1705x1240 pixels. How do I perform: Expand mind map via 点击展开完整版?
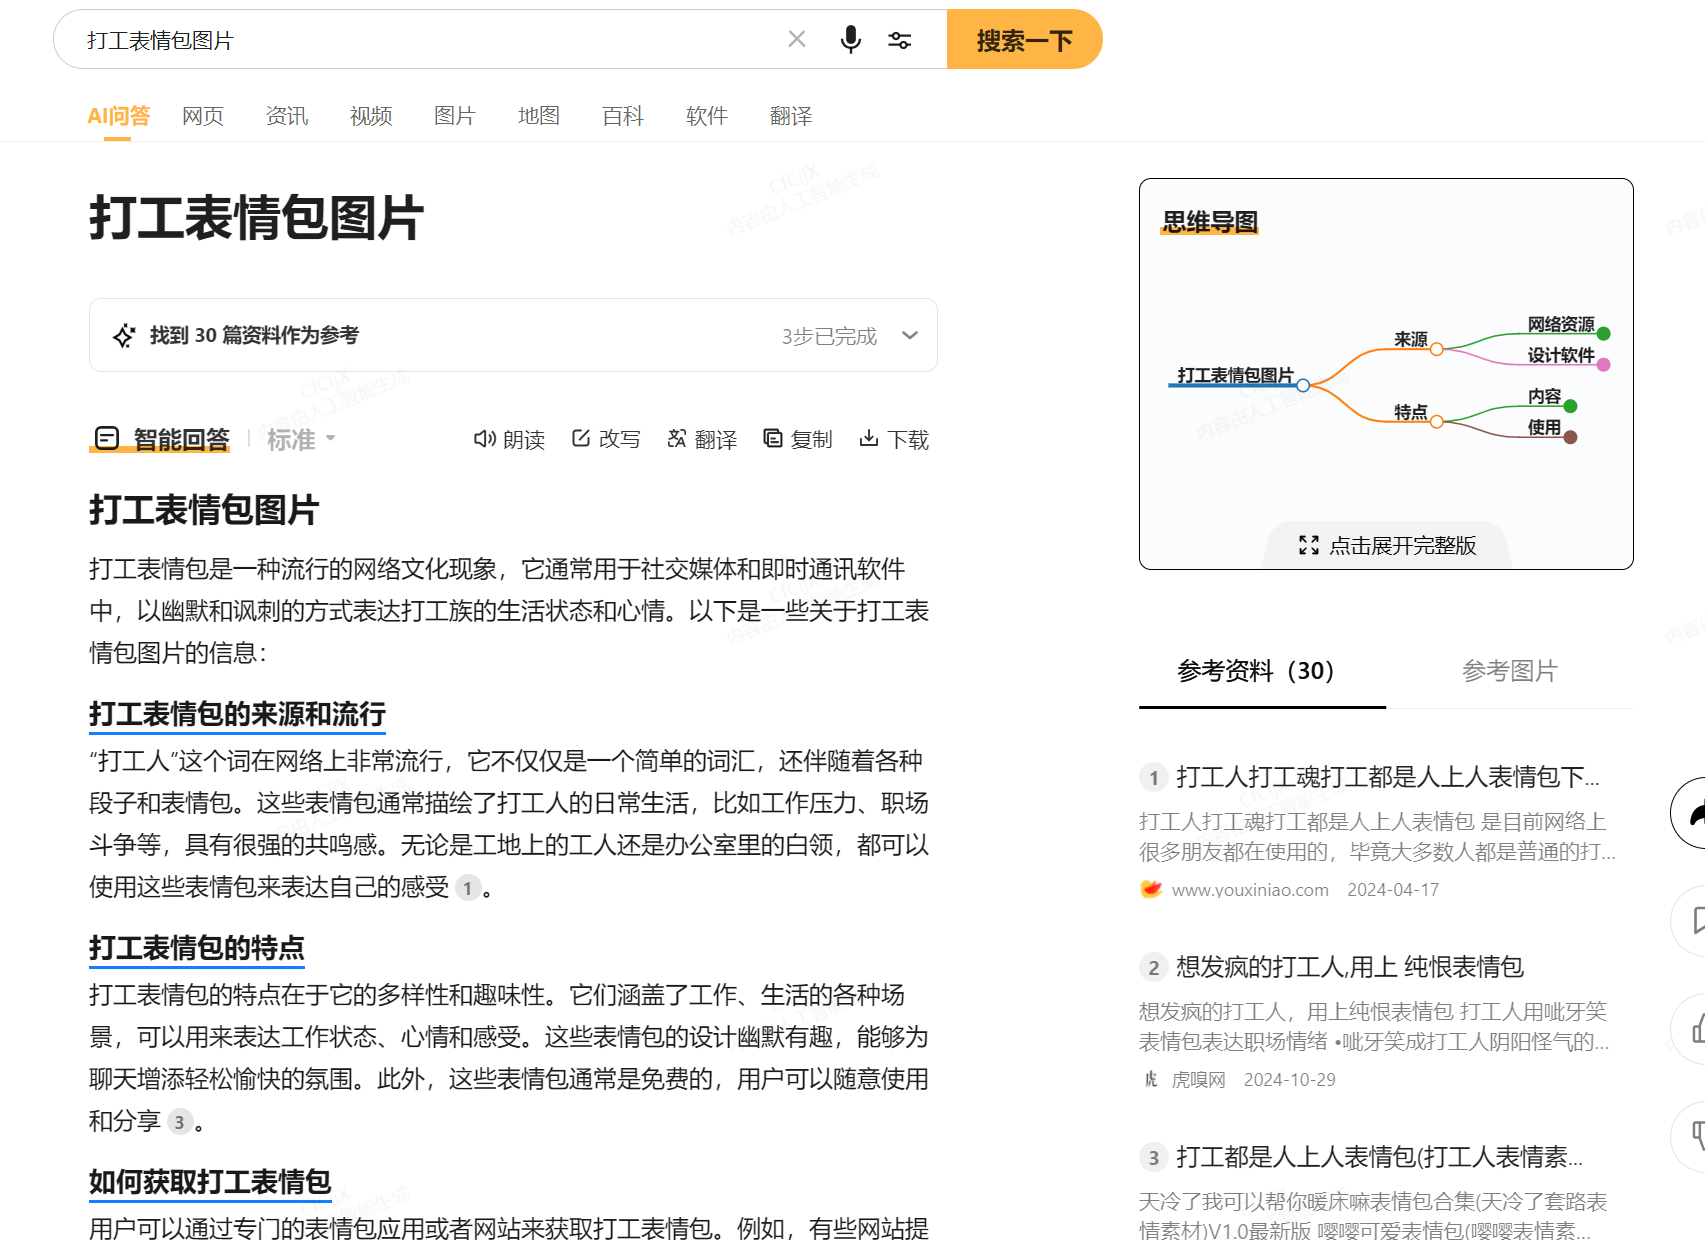click(1388, 545)
